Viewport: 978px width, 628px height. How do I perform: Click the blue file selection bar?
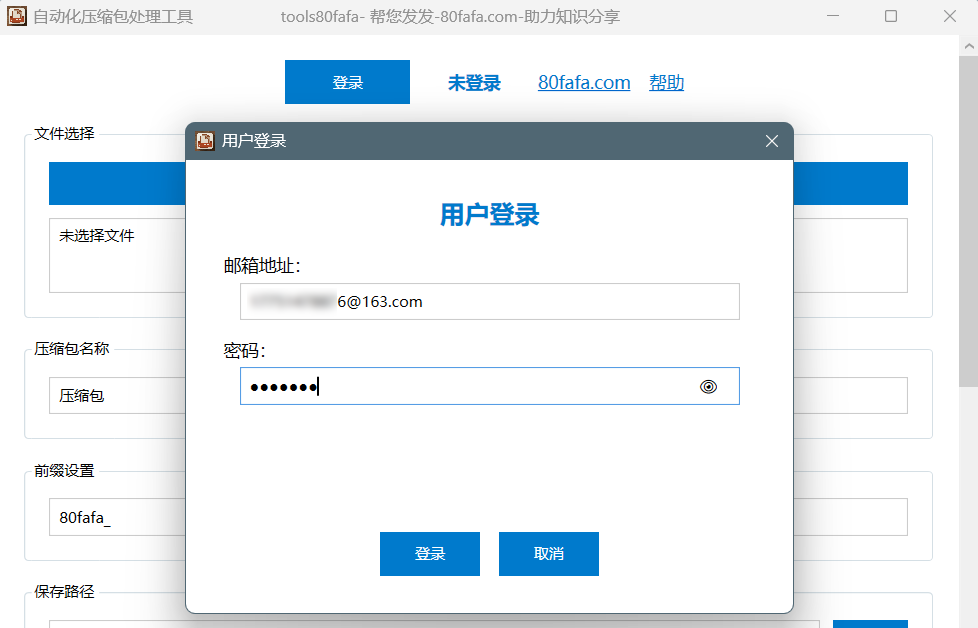click(117, 184)
